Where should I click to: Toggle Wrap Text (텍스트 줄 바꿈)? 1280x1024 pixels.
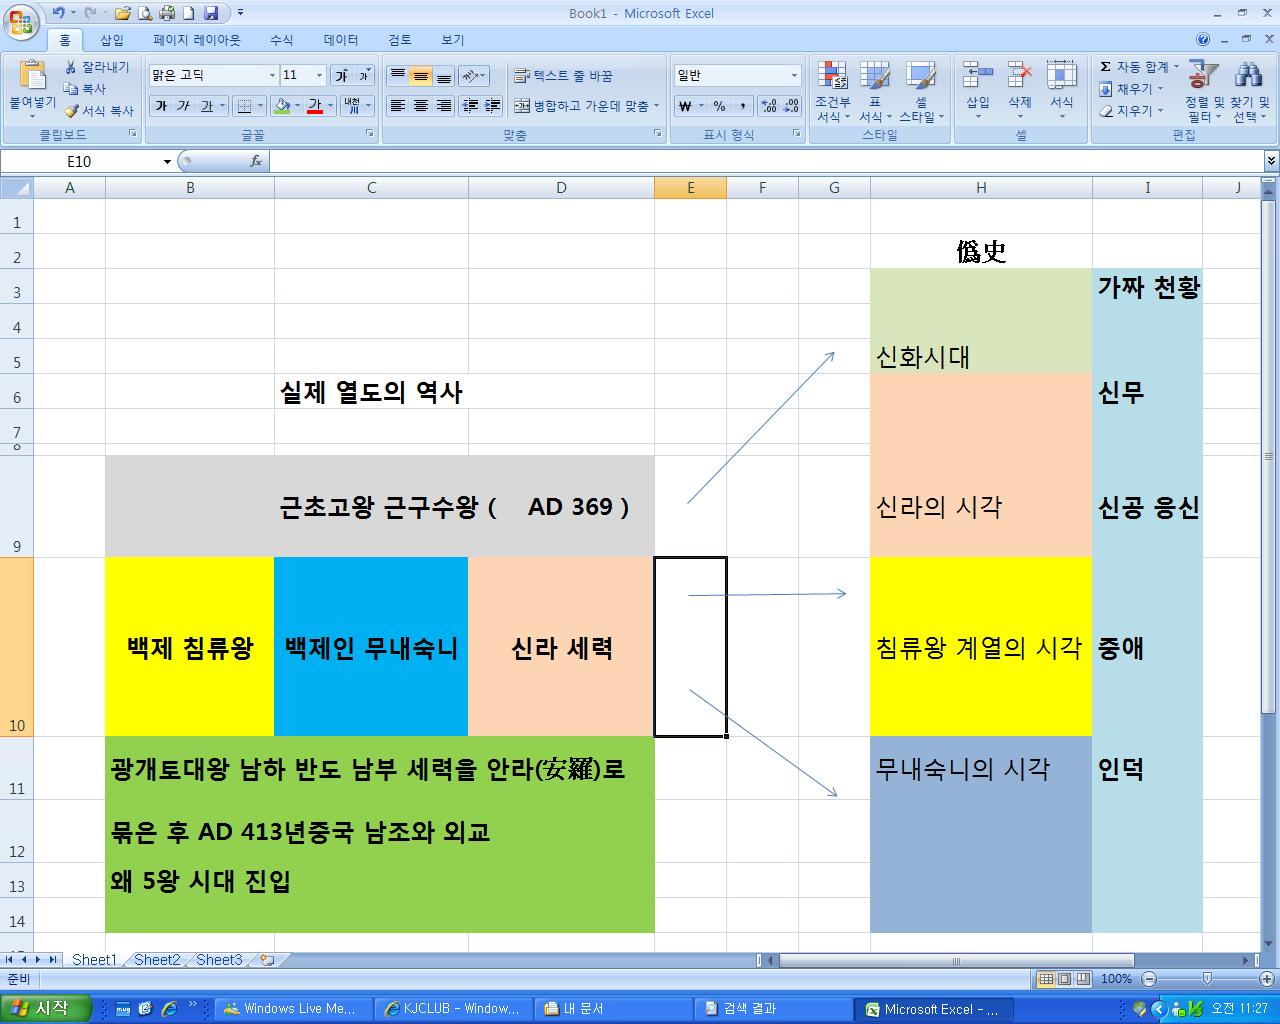[563, 76]
